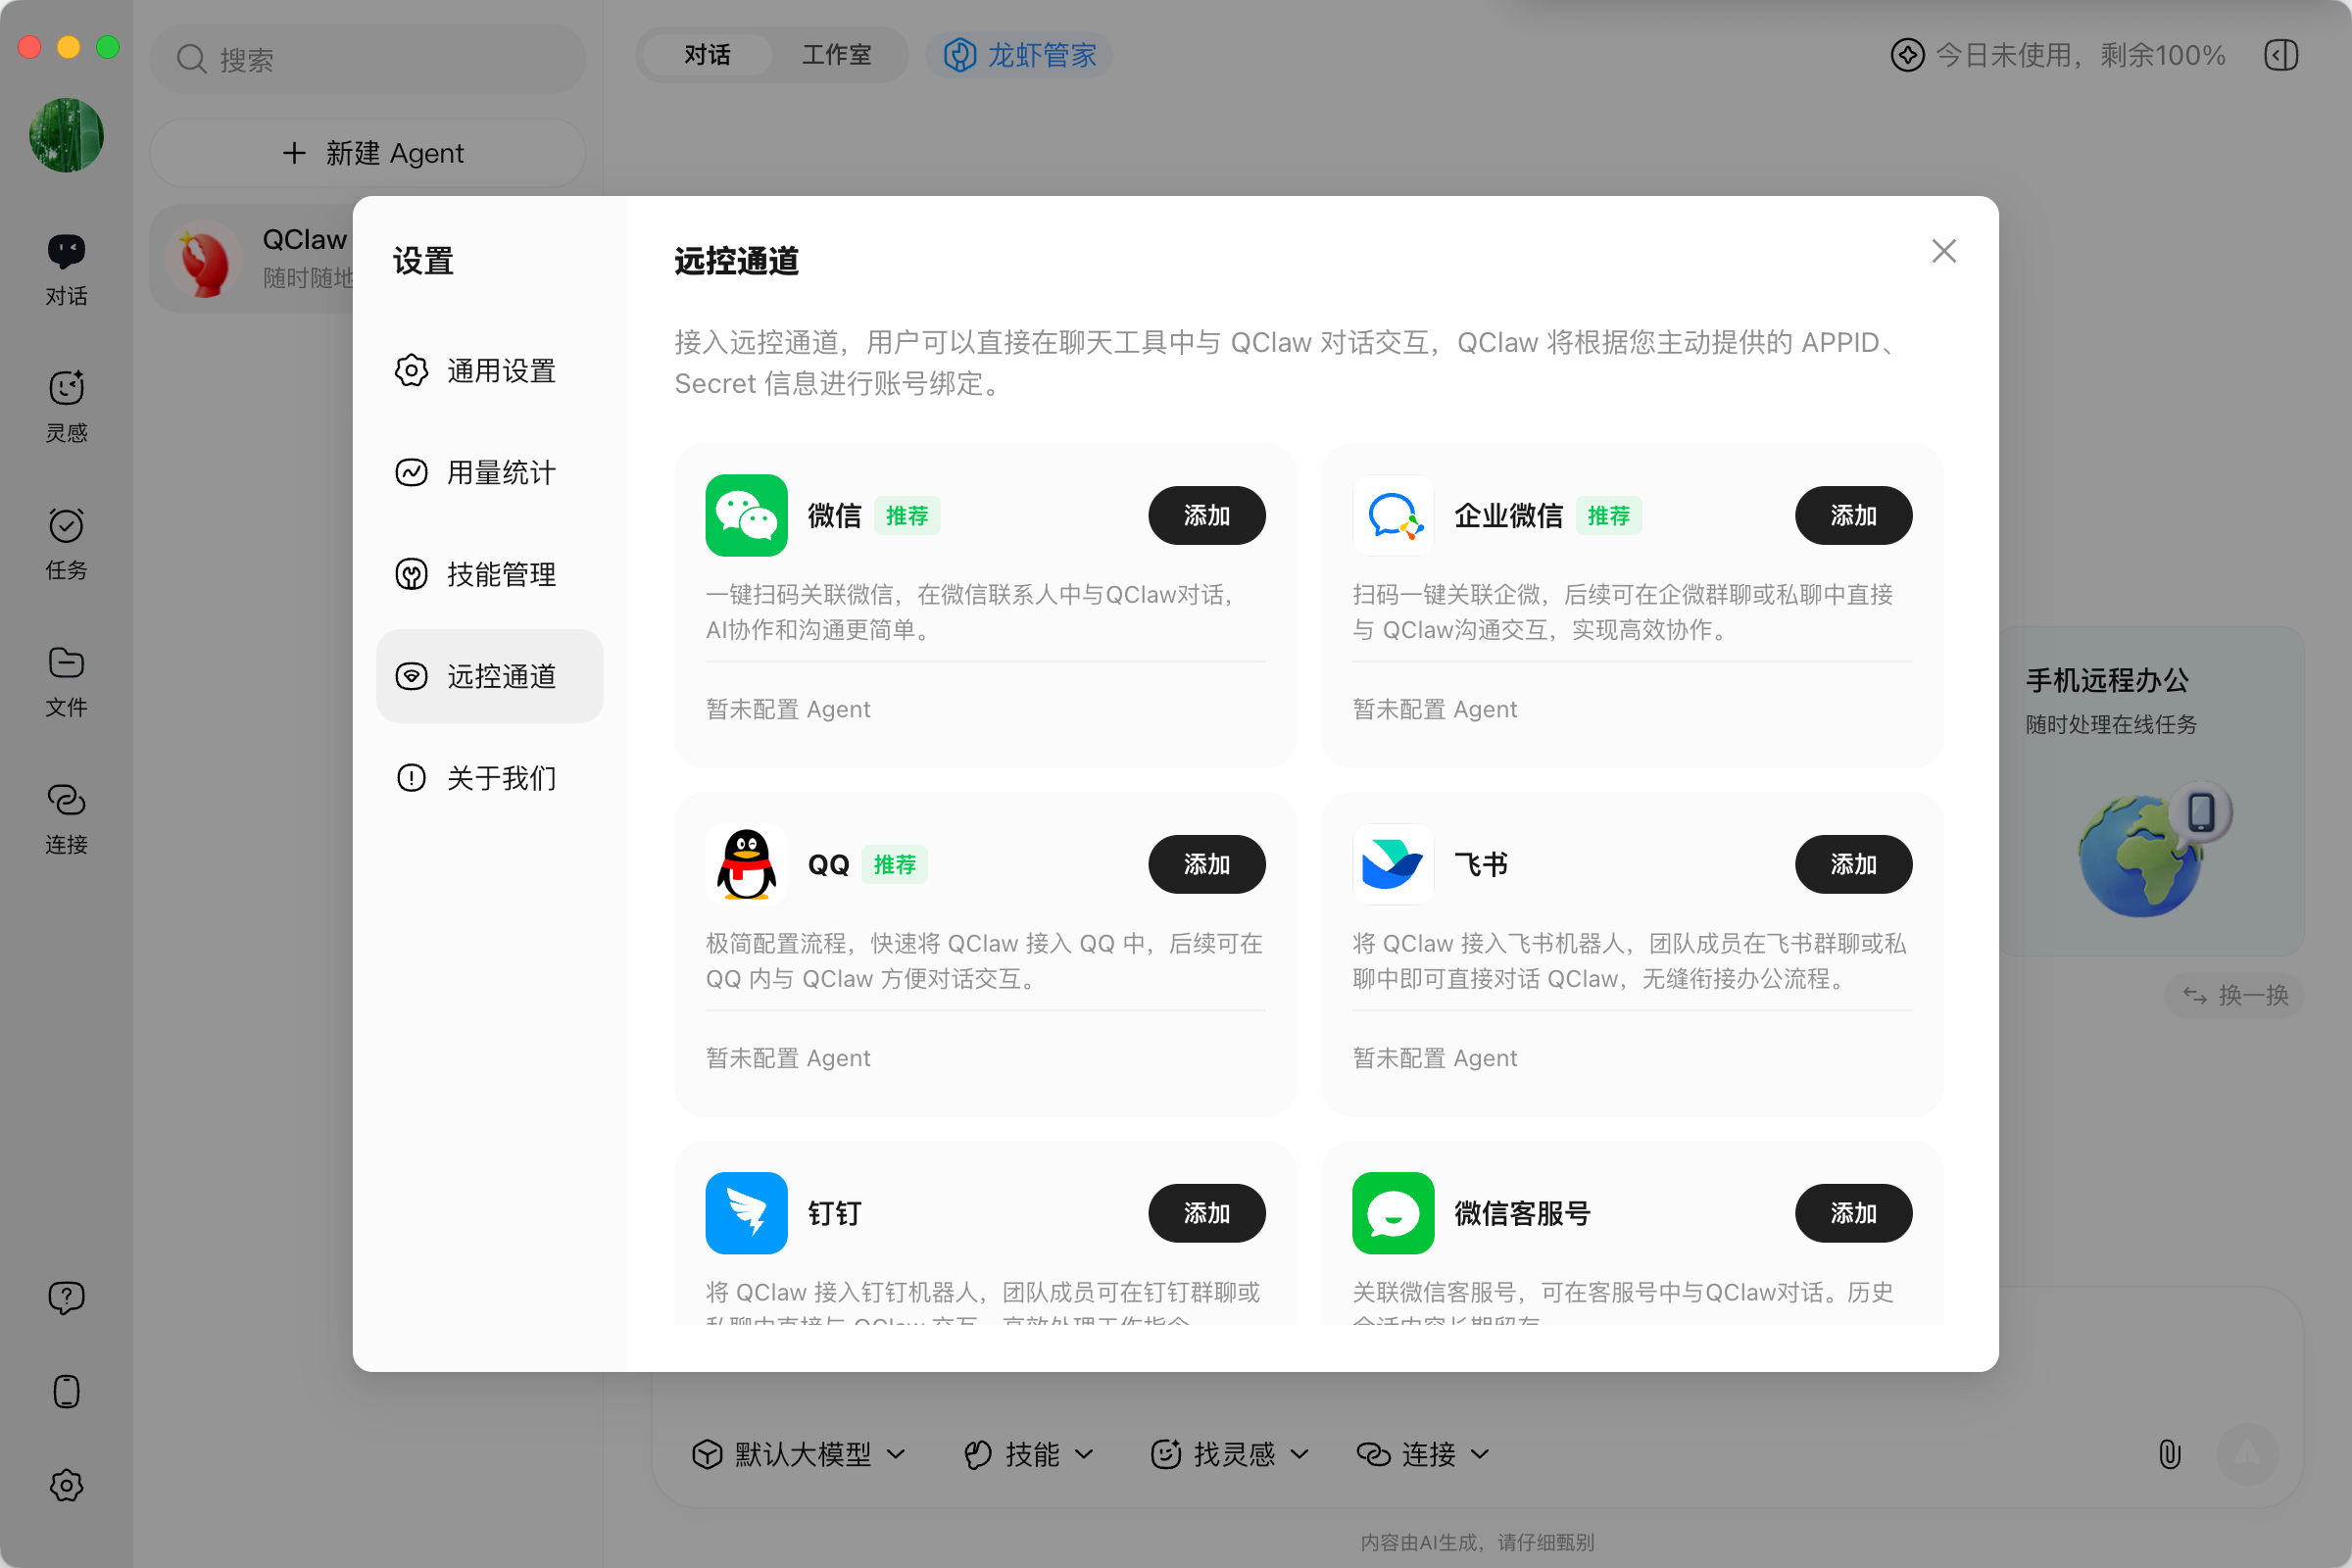This screenshot has height=1568, width=2352.
Task: Go to the 文件 folder icon
Action: [x=66, y=663]
